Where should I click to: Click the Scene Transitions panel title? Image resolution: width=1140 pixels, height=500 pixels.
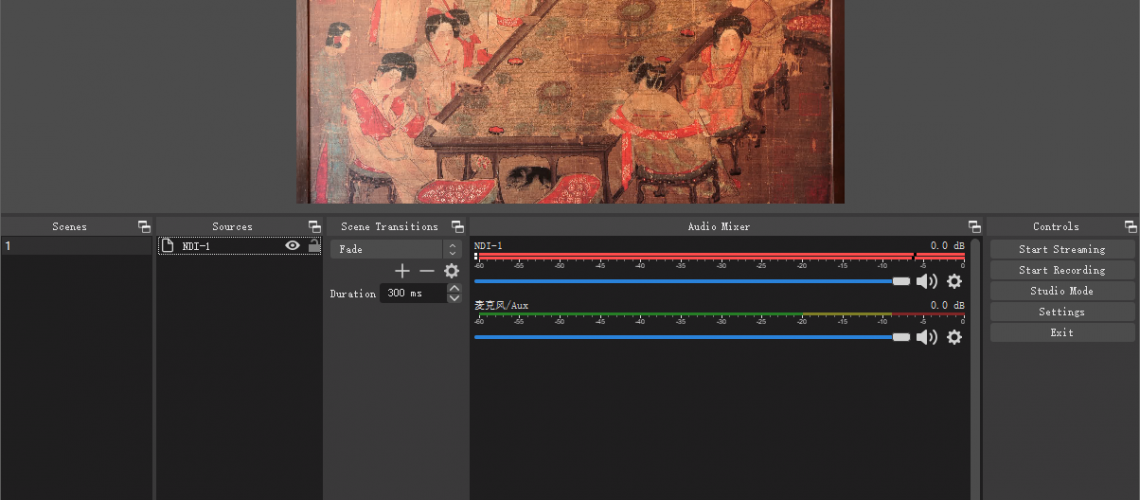(x=389, y=227)
